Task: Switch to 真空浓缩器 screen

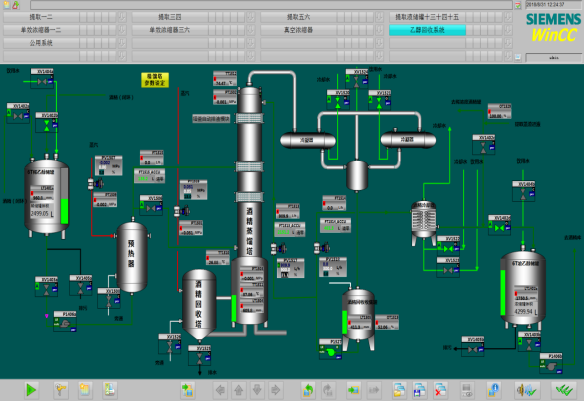Action: point(298,30)
